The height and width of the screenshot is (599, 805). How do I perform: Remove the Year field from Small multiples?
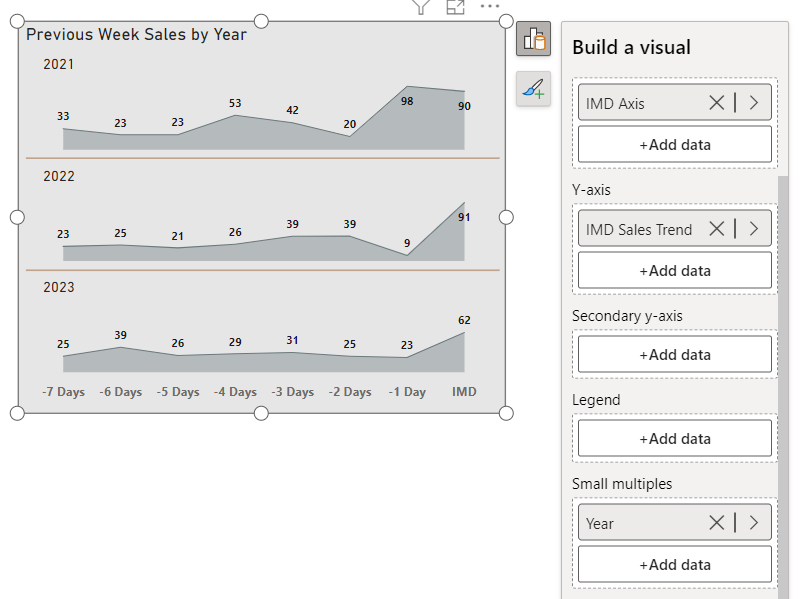pos(716,523)
